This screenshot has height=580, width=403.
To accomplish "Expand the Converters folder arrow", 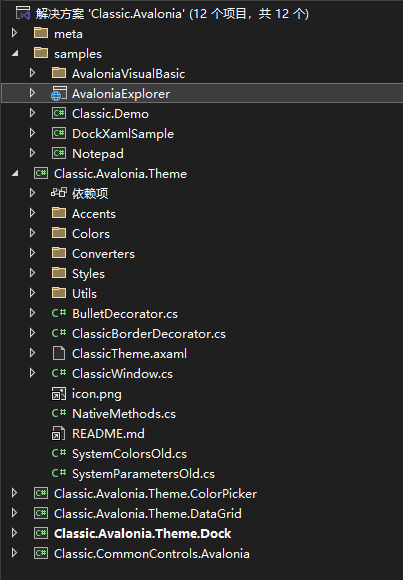I will point(33,253).
